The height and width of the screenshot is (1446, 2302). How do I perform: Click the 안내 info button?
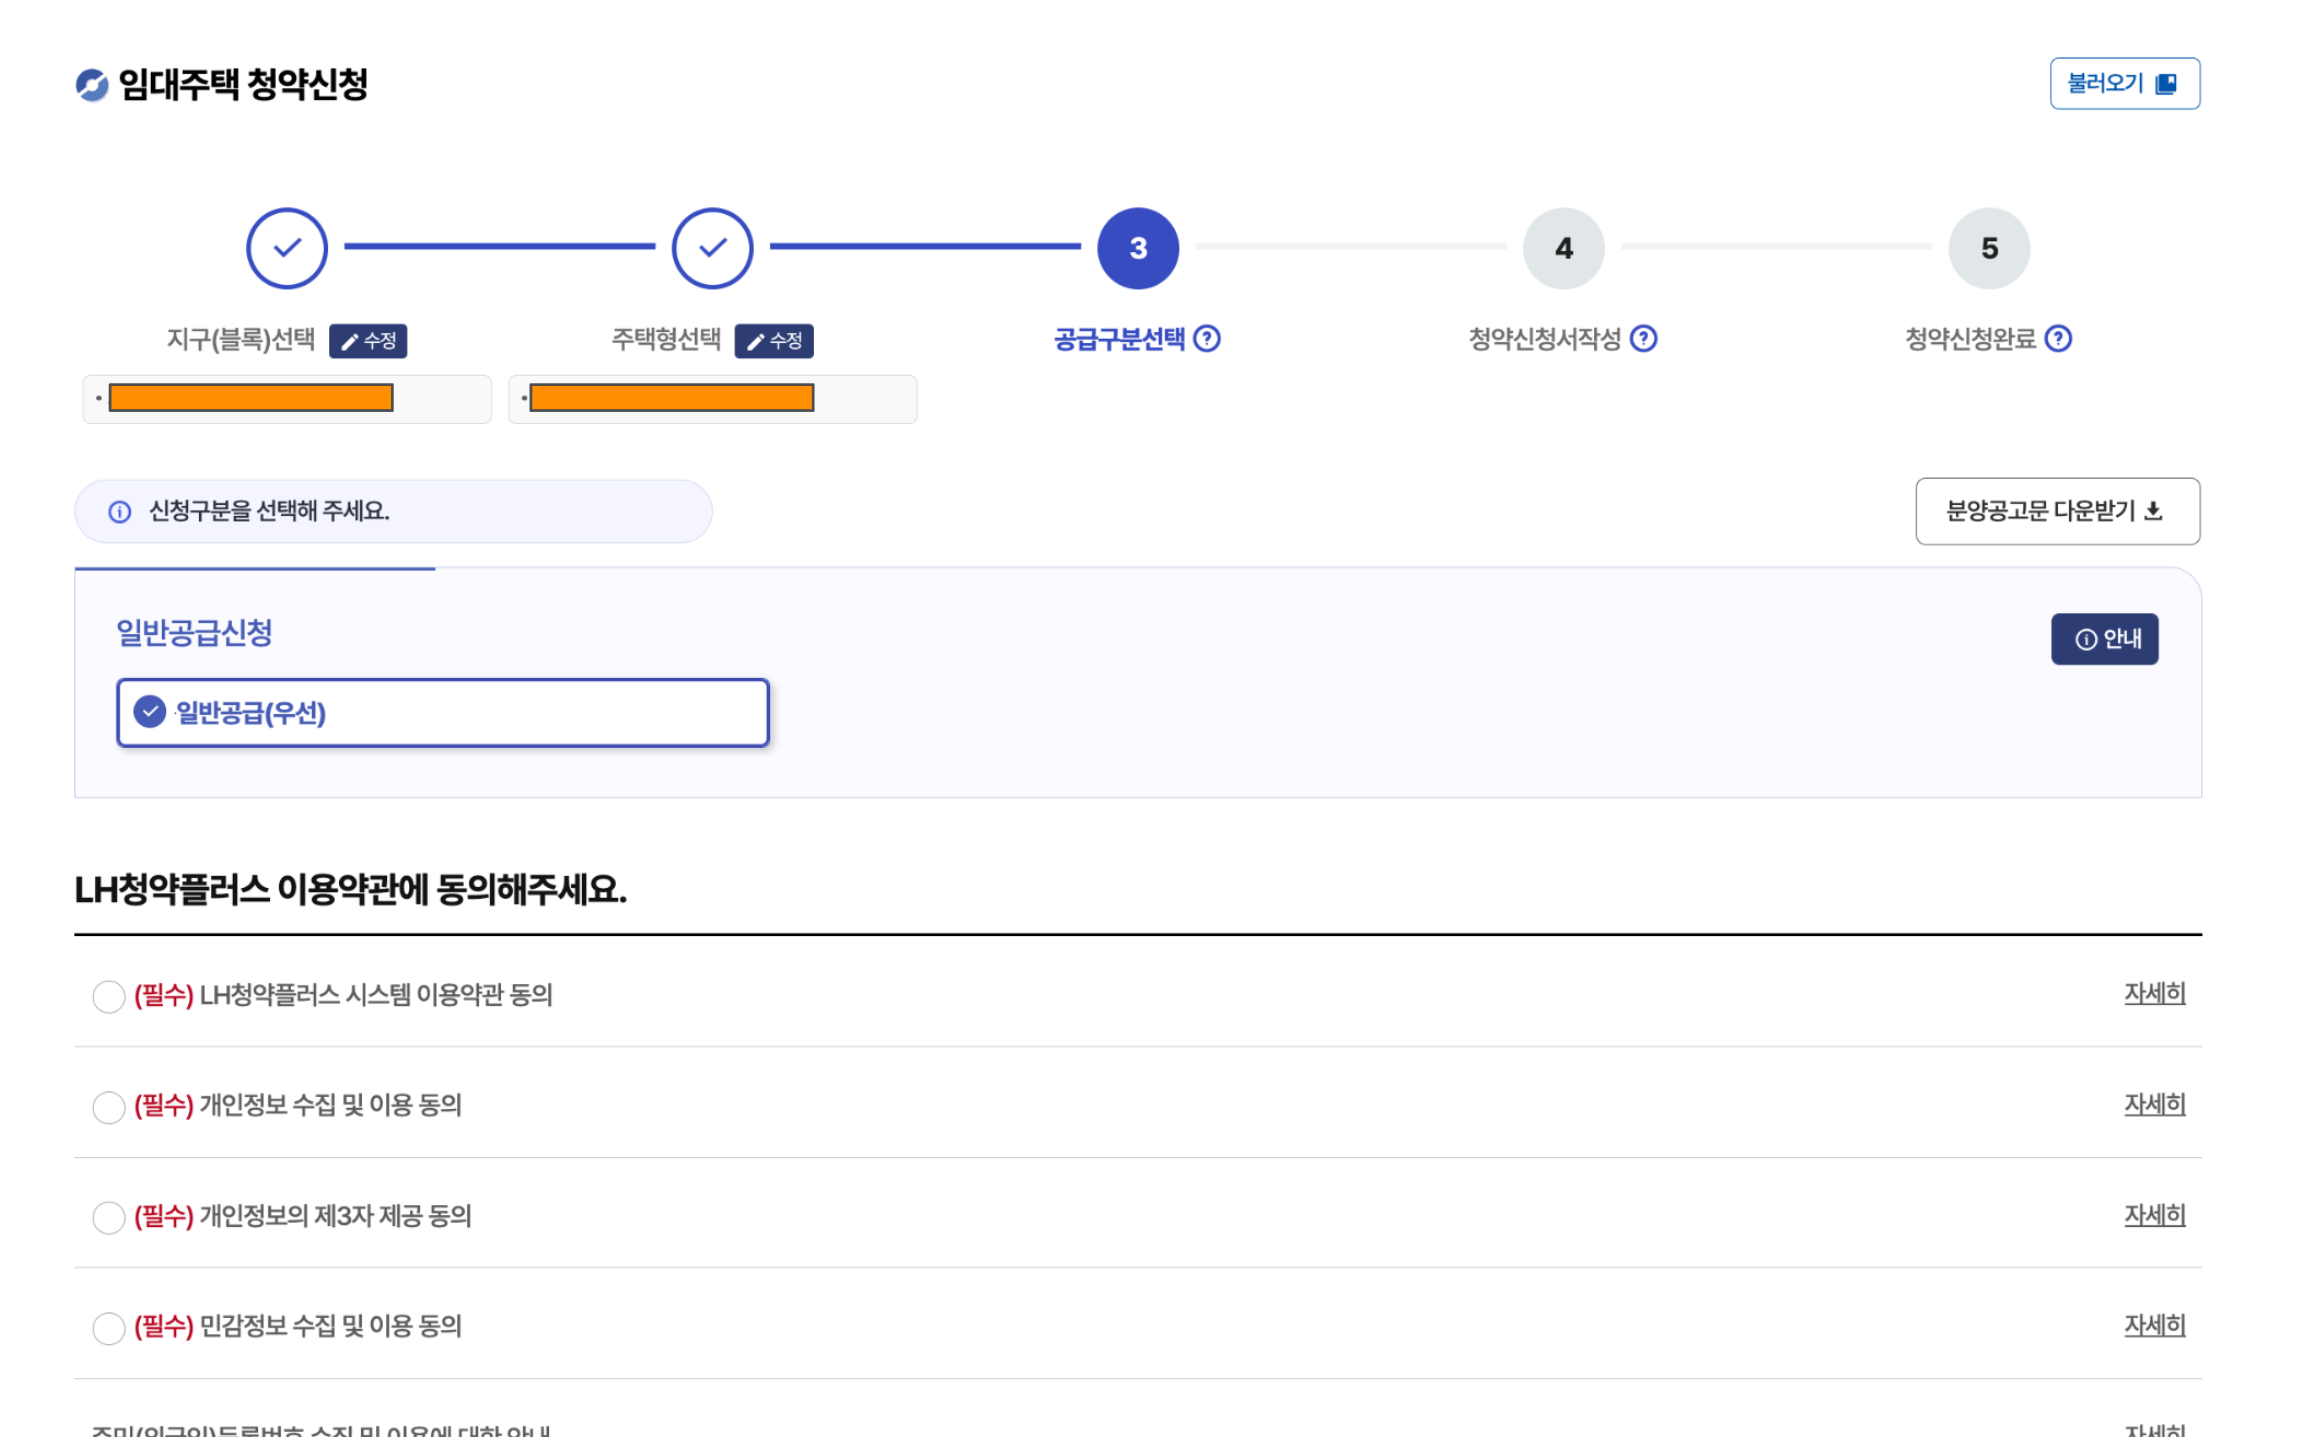(x=2103, y=638)
